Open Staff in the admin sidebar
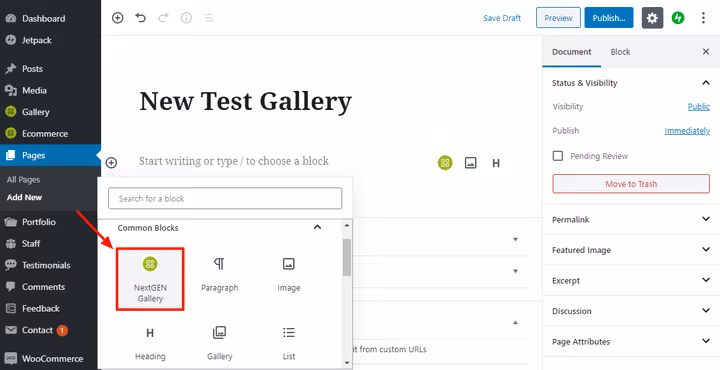Viewport: 720px width, 370px height. [31, 244]
